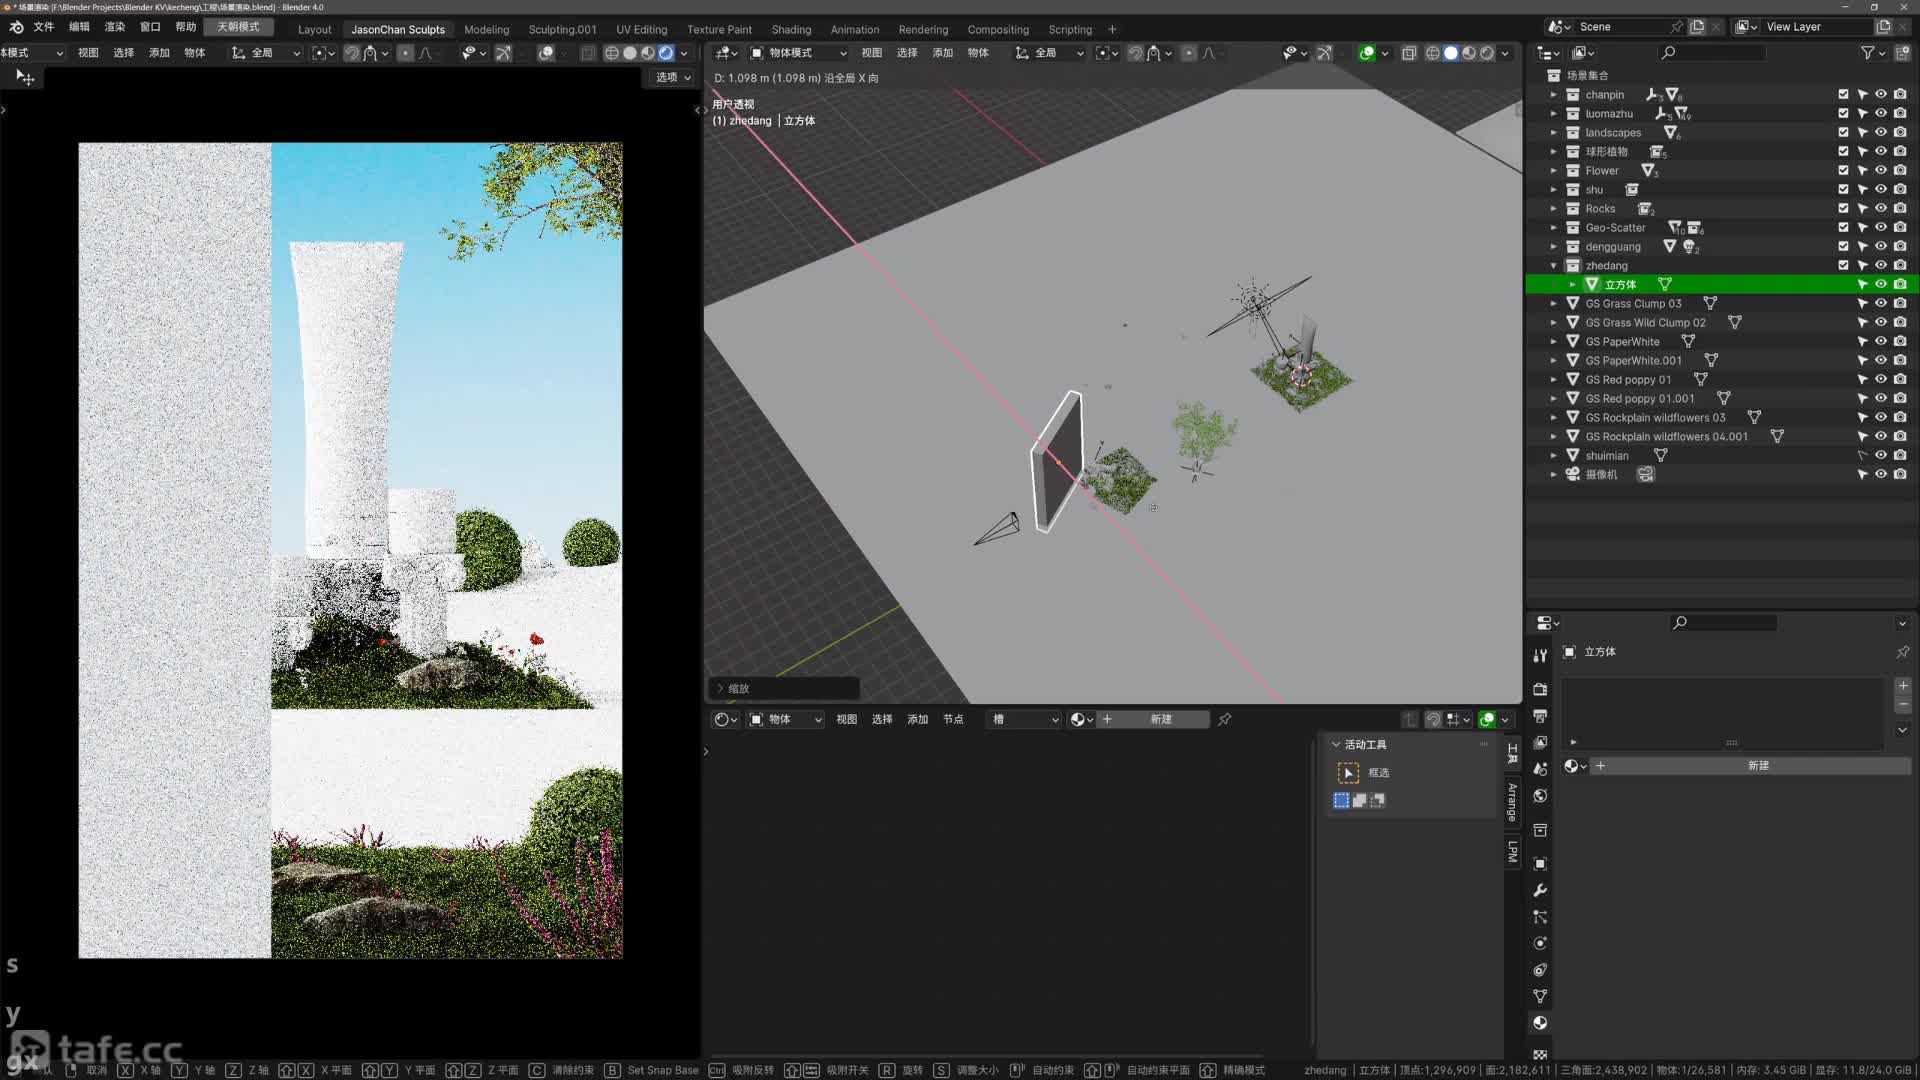The height and width of the screenshot is (1080, 1920).
Task: Open the 选项 options dropdown in left viewport
Action: [673, 77]
